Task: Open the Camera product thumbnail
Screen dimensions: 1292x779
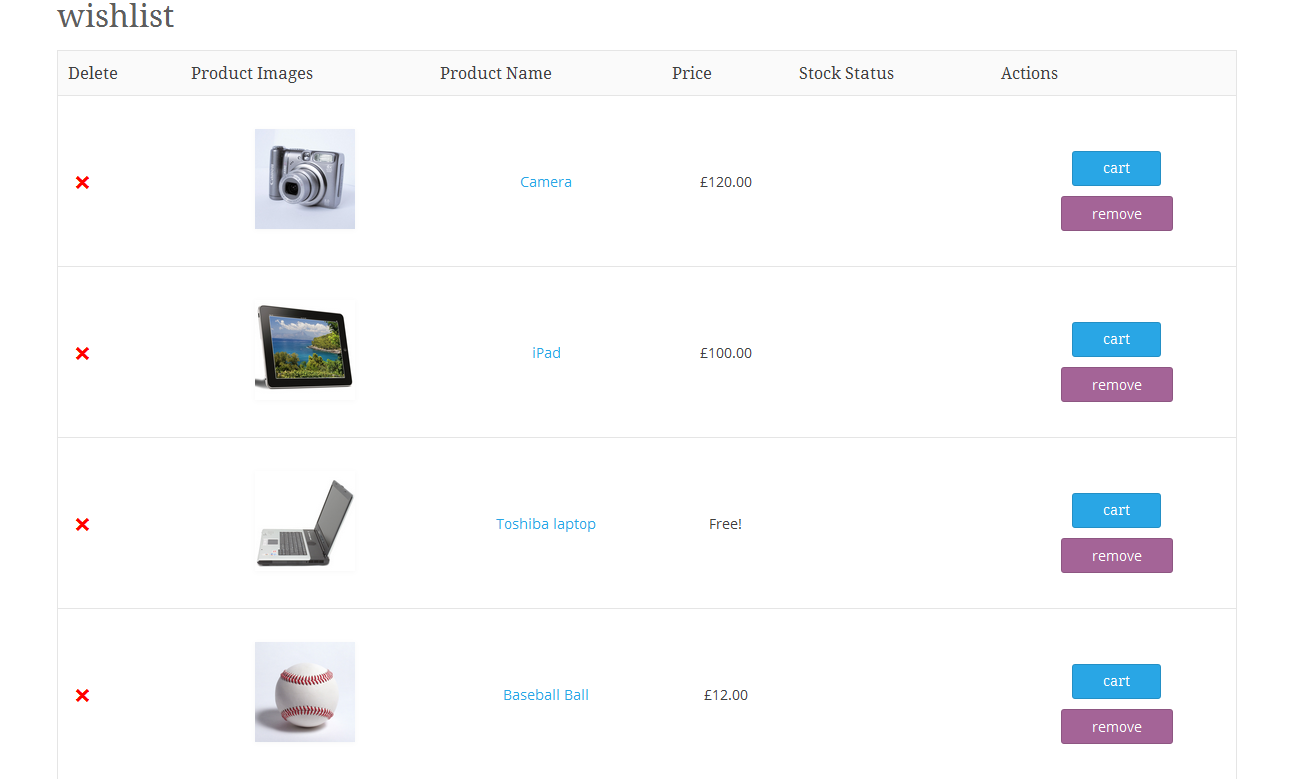Action: pyautogui.click(x=305, y=179)
